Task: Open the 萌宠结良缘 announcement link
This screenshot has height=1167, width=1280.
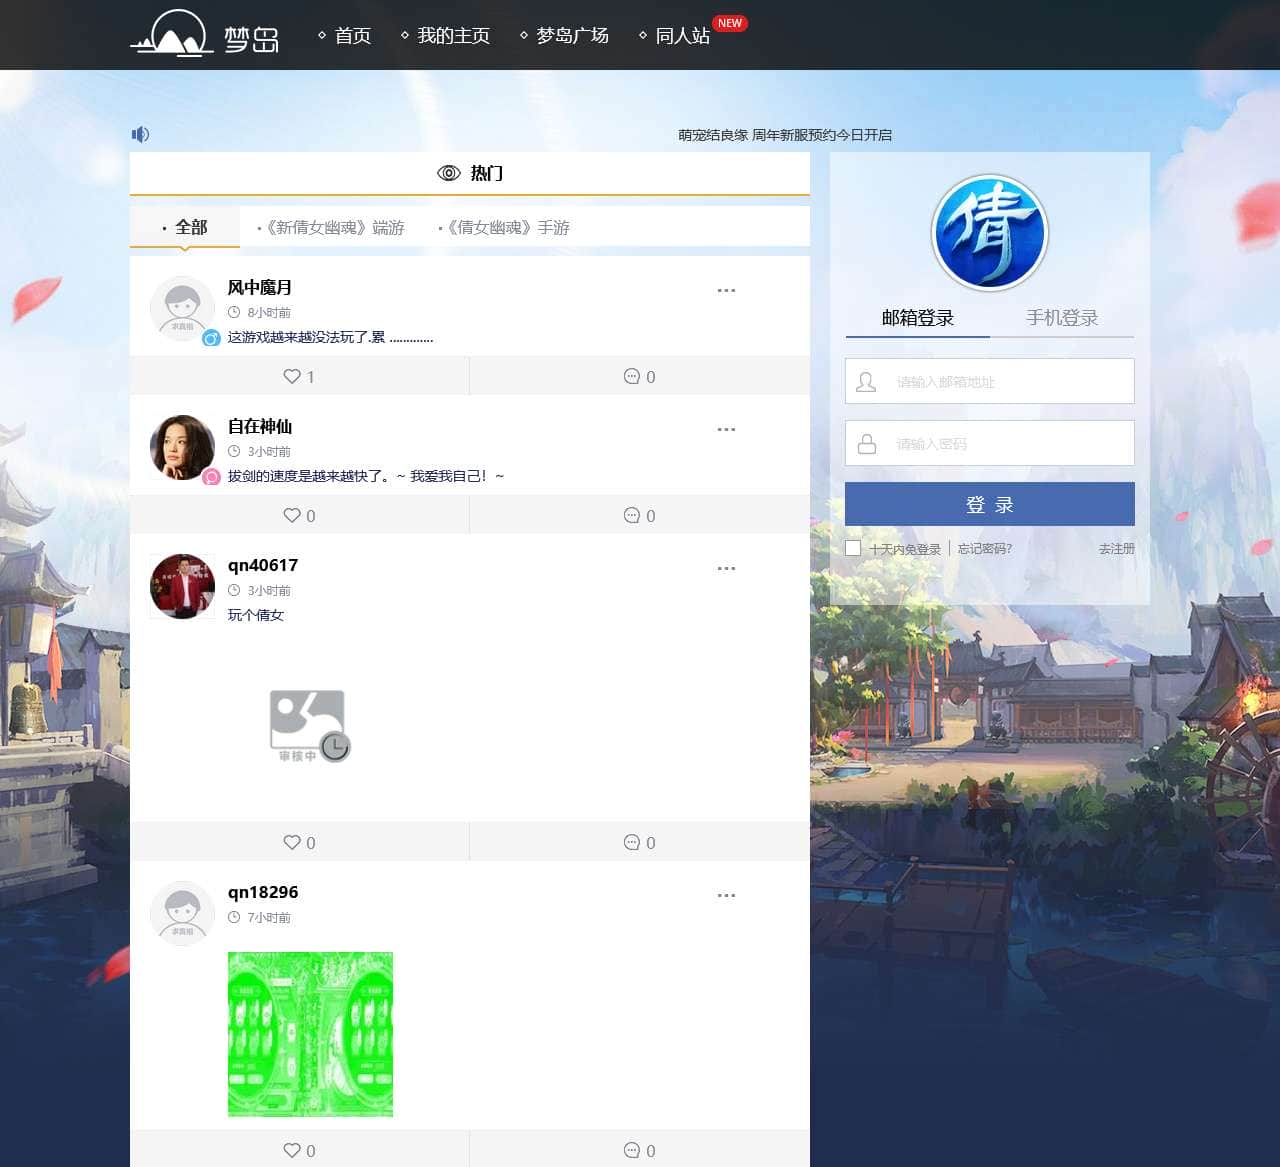Action: coord(785,135)
